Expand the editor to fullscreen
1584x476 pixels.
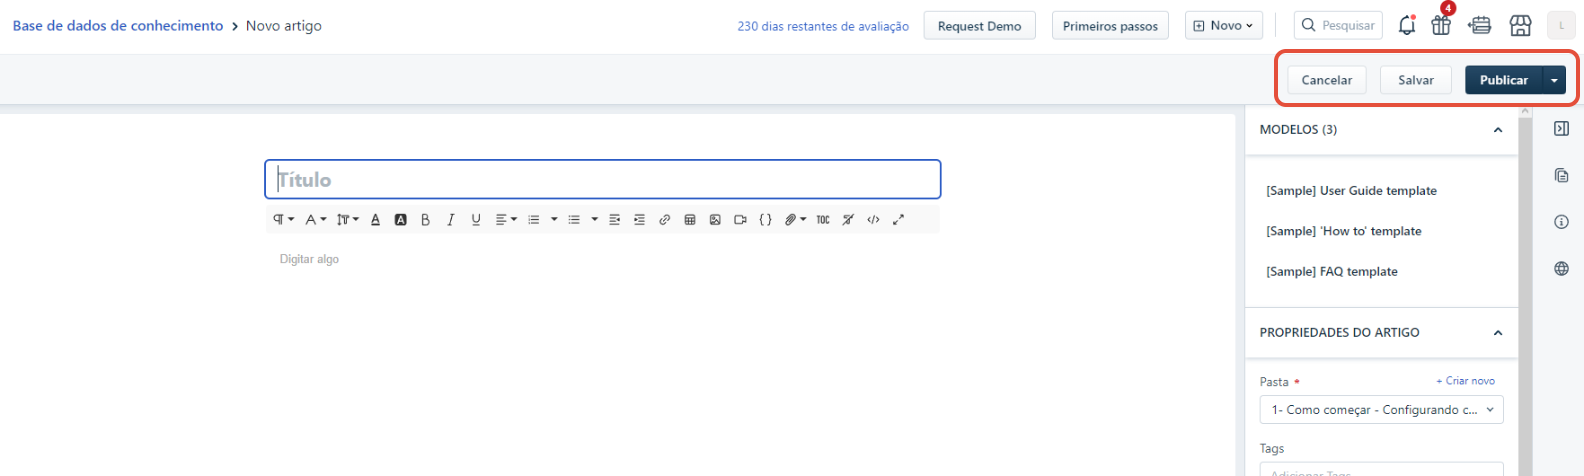pyautogui.click(x=898, y=220)
